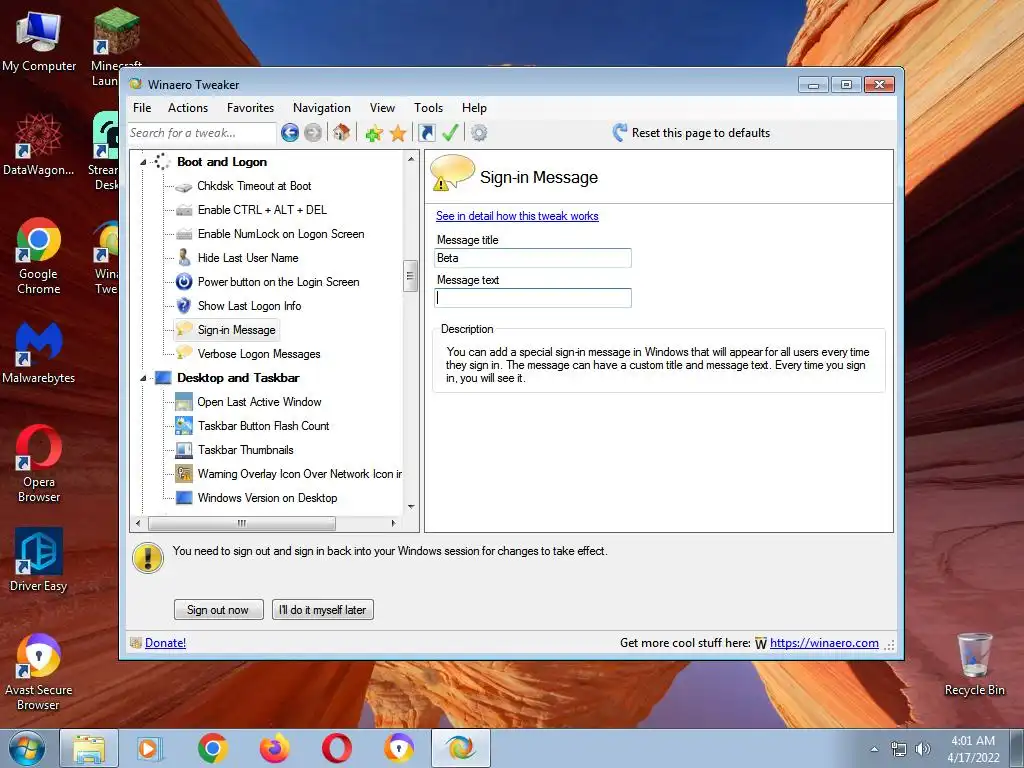Click the Hide Last User Name person icon
Viewport: 1024px width, 768px height.
[184, 258]
